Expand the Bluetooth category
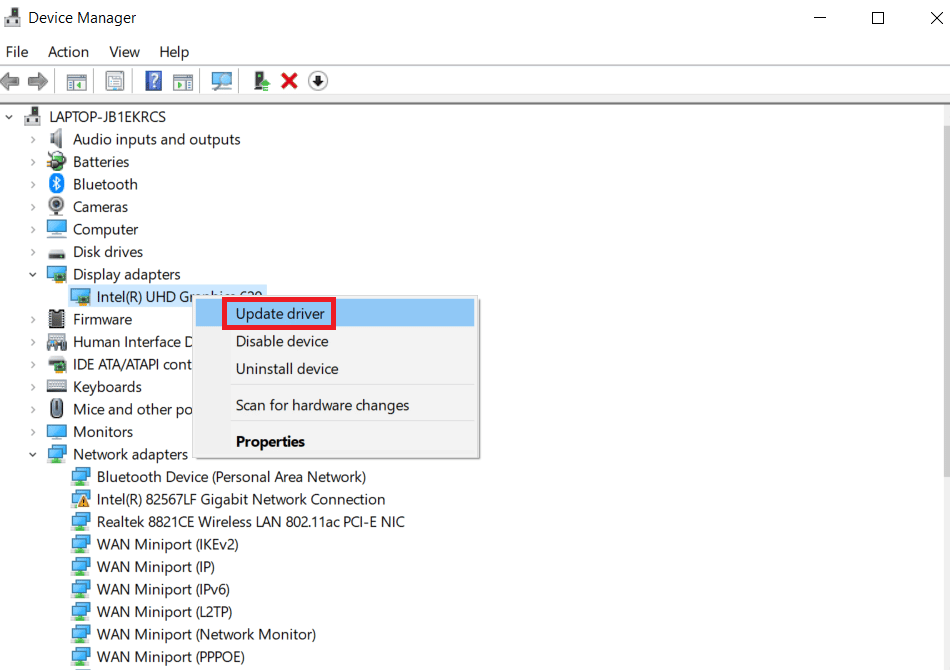 point(31,184)
